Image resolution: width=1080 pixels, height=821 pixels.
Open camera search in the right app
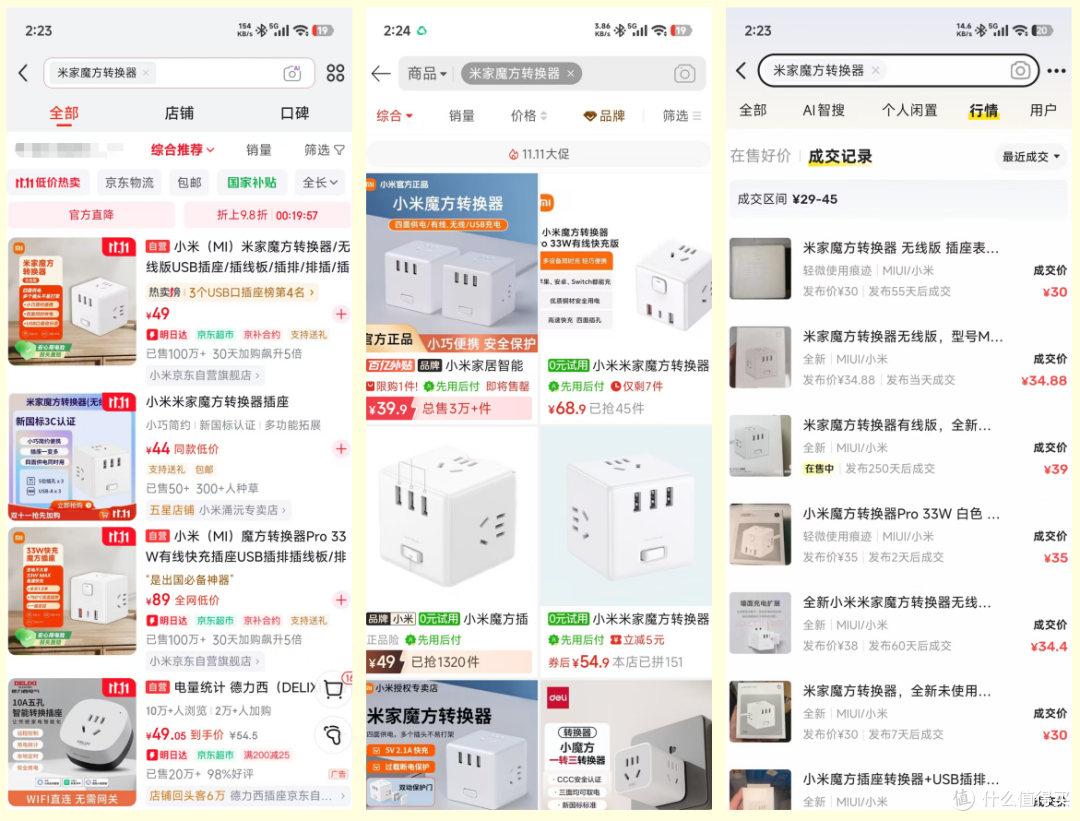click(x=1020, y=70)
